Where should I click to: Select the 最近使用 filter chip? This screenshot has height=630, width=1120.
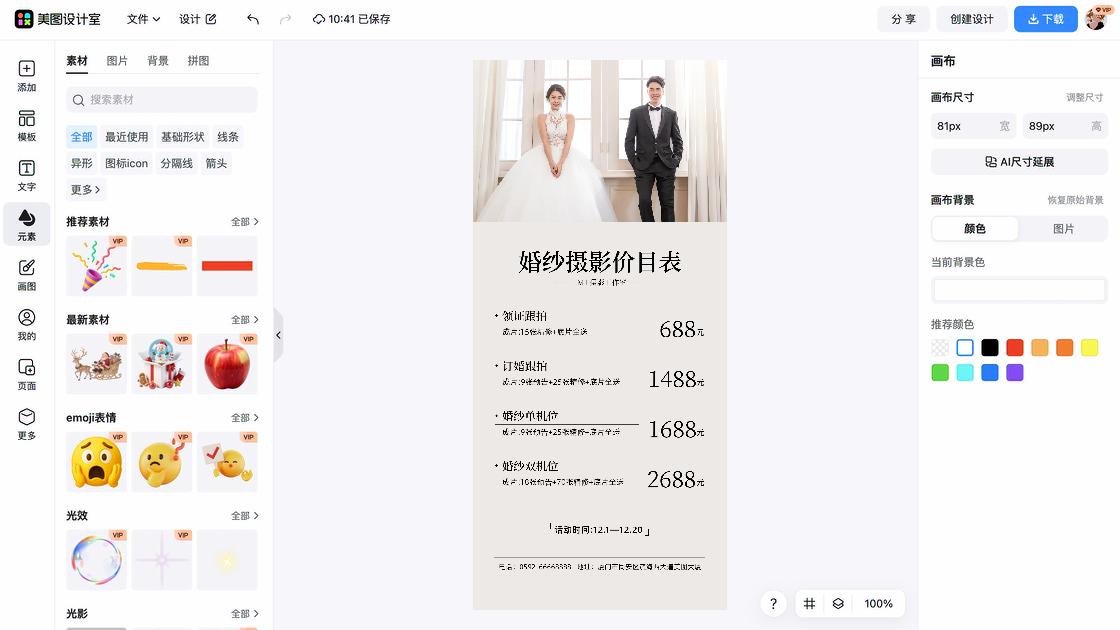pyautogui.click(x=126, y=136)
